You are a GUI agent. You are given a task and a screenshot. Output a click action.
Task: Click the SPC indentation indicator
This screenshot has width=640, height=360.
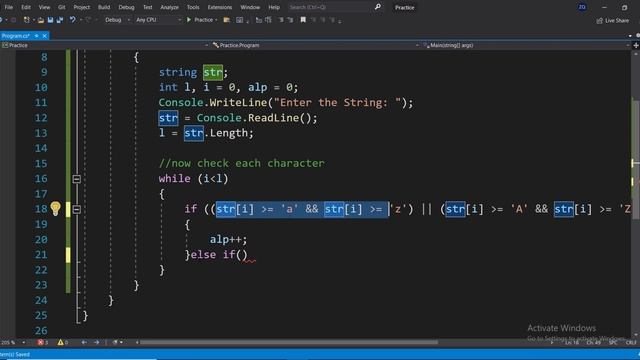click(x=613, y=342)
